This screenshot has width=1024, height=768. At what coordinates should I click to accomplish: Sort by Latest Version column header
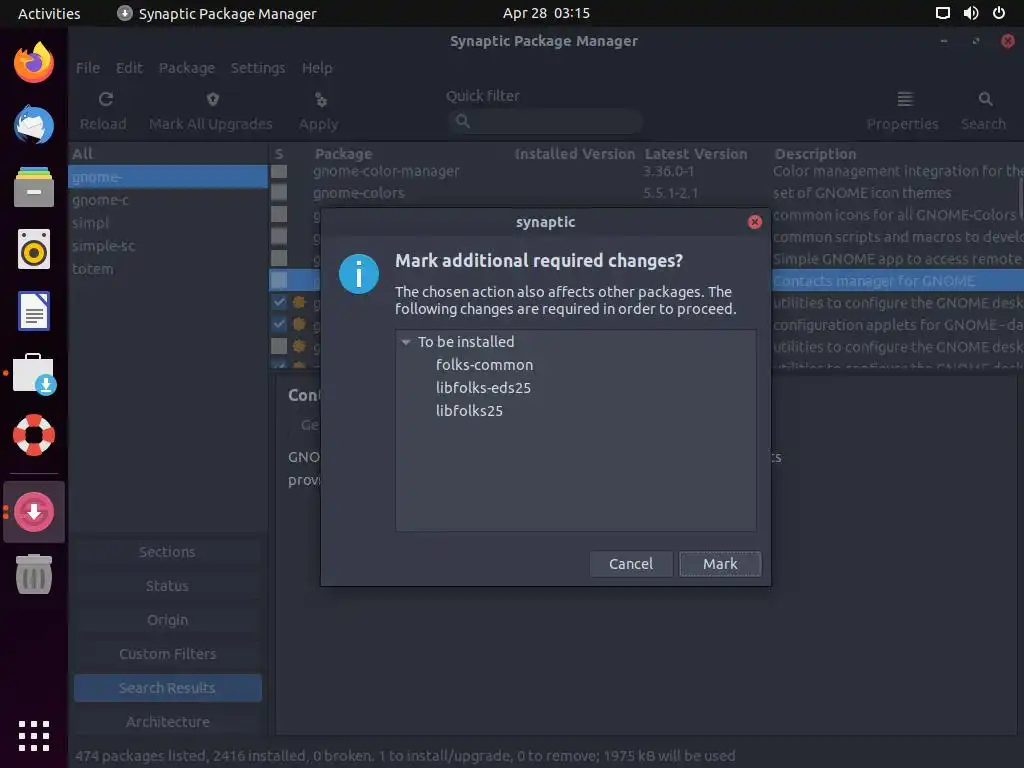(x=696, y=153)
